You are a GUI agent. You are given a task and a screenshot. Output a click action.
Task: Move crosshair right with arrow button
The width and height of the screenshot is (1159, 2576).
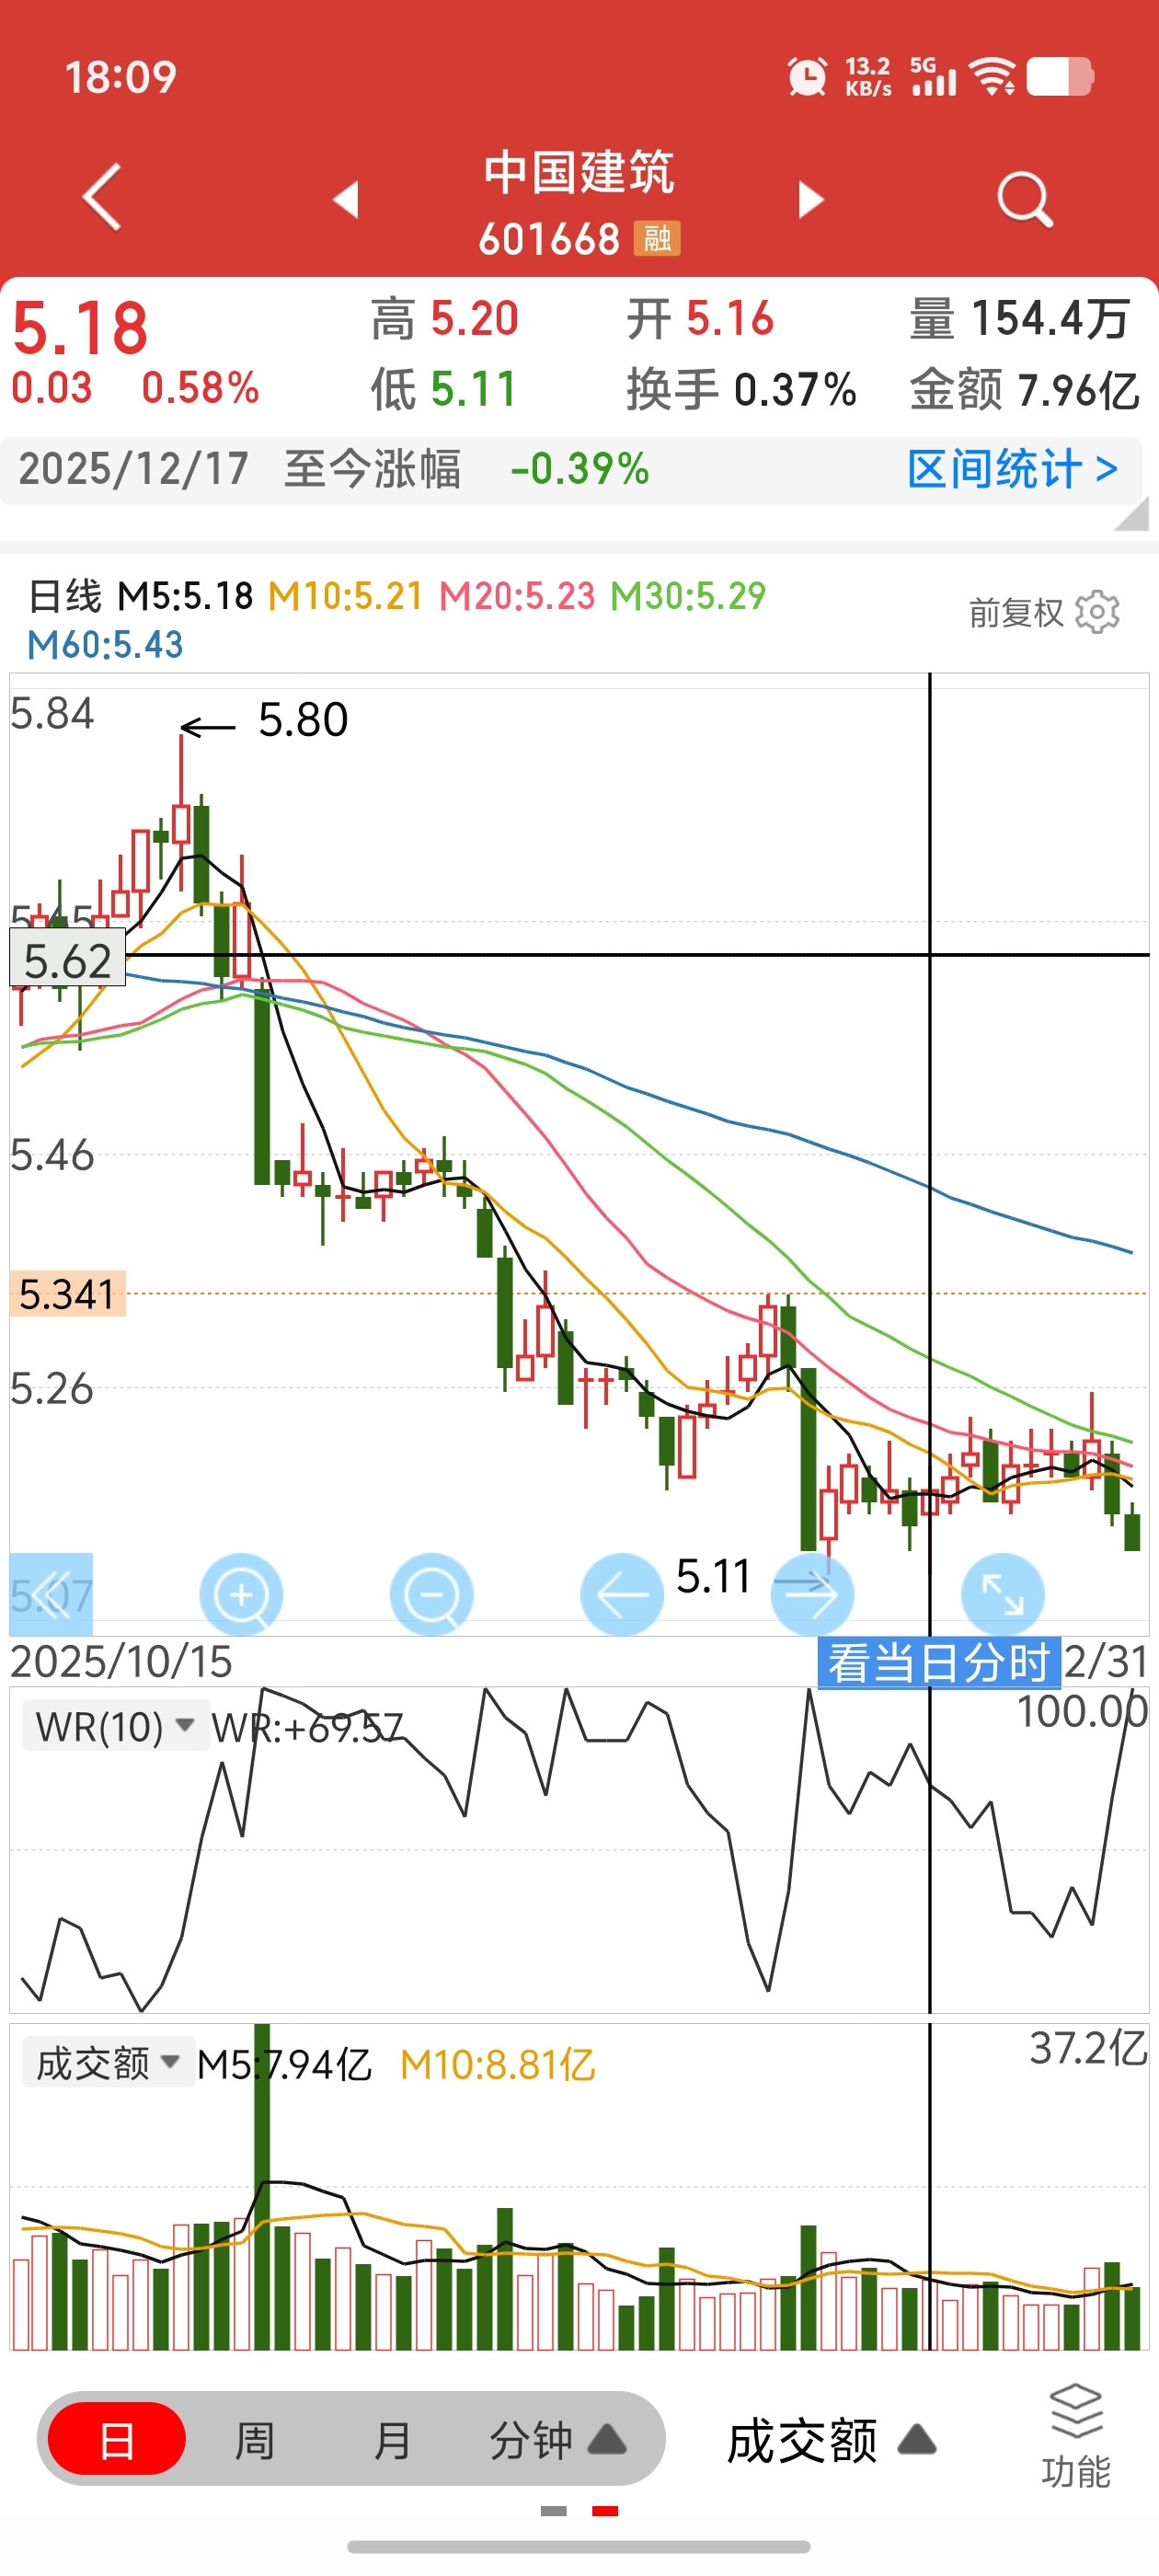(x=812, y=1594)
